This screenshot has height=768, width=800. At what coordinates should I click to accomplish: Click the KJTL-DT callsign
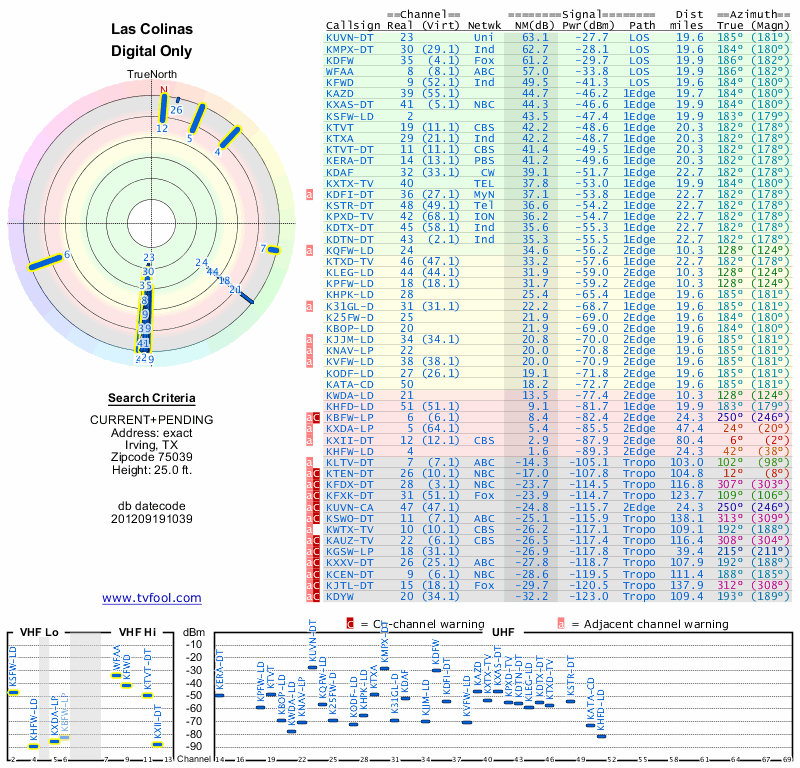349,585
